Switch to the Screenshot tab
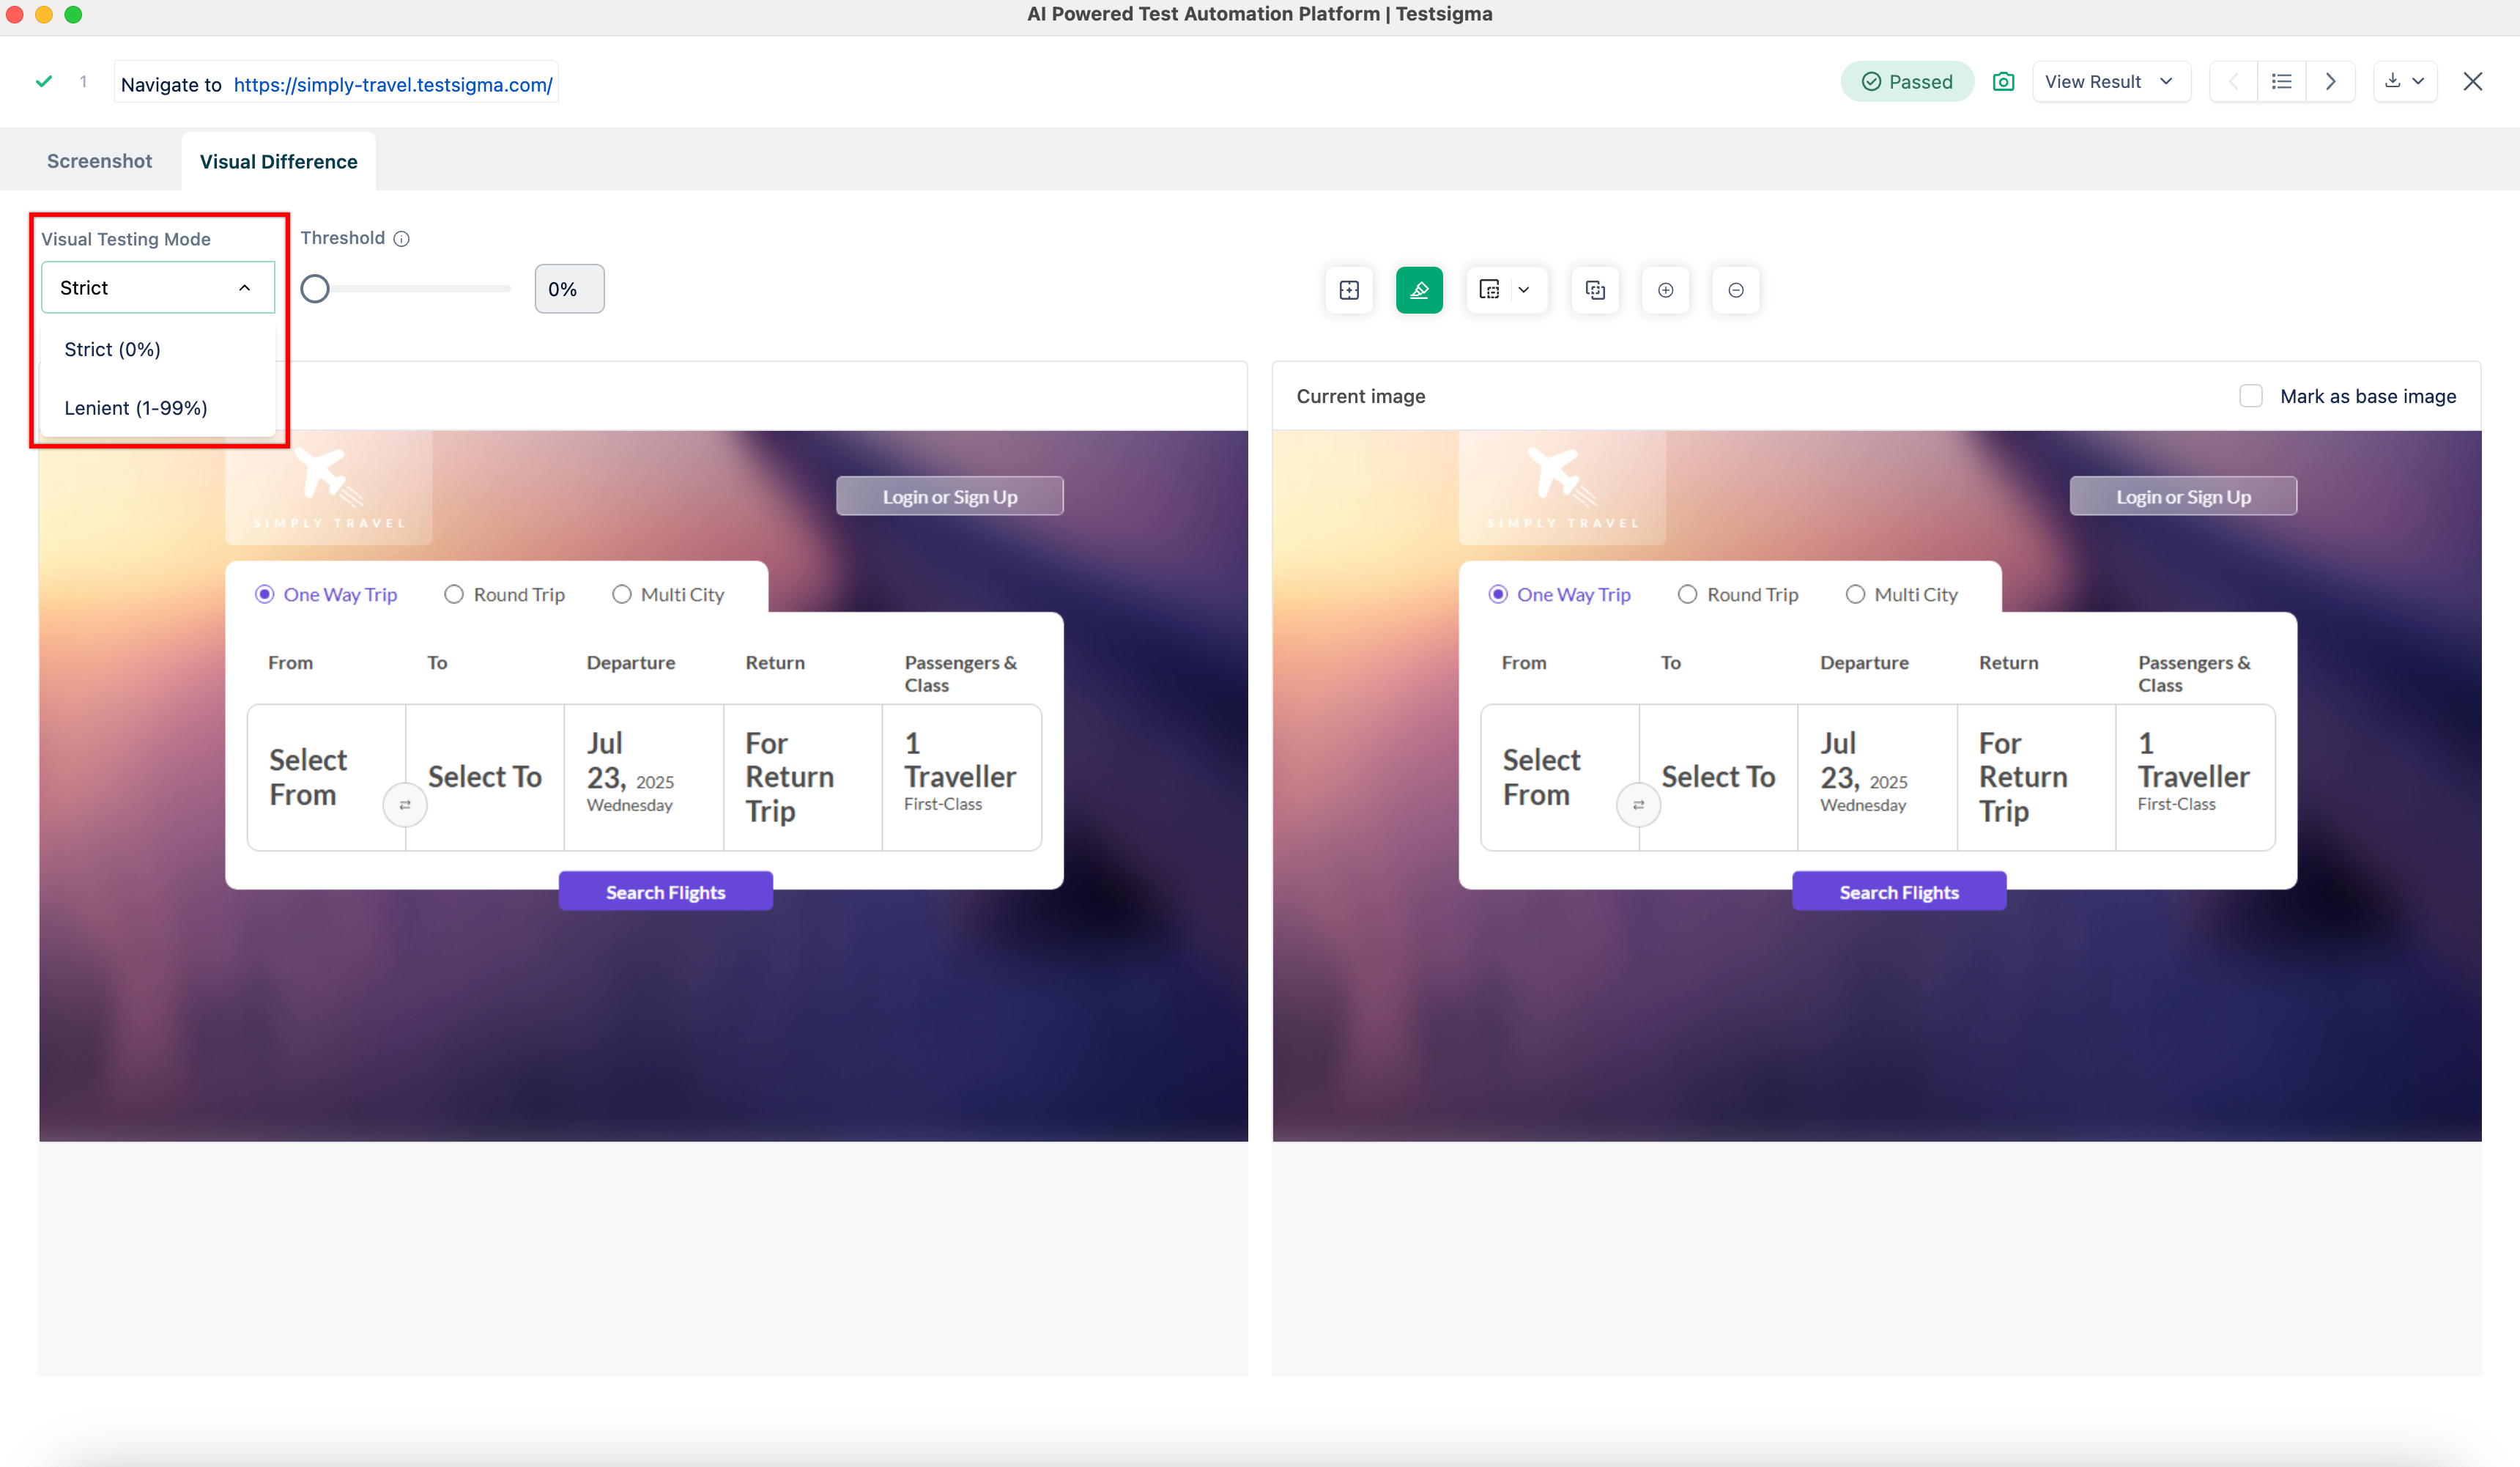Viewport: 2520px width, 1467px height. click(99, 160)
